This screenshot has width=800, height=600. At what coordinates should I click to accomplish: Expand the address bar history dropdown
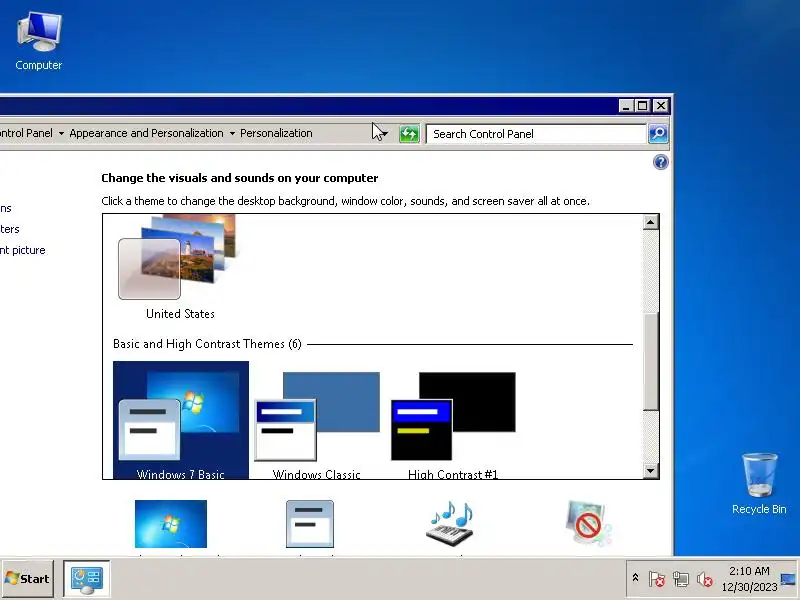(385, 134)
